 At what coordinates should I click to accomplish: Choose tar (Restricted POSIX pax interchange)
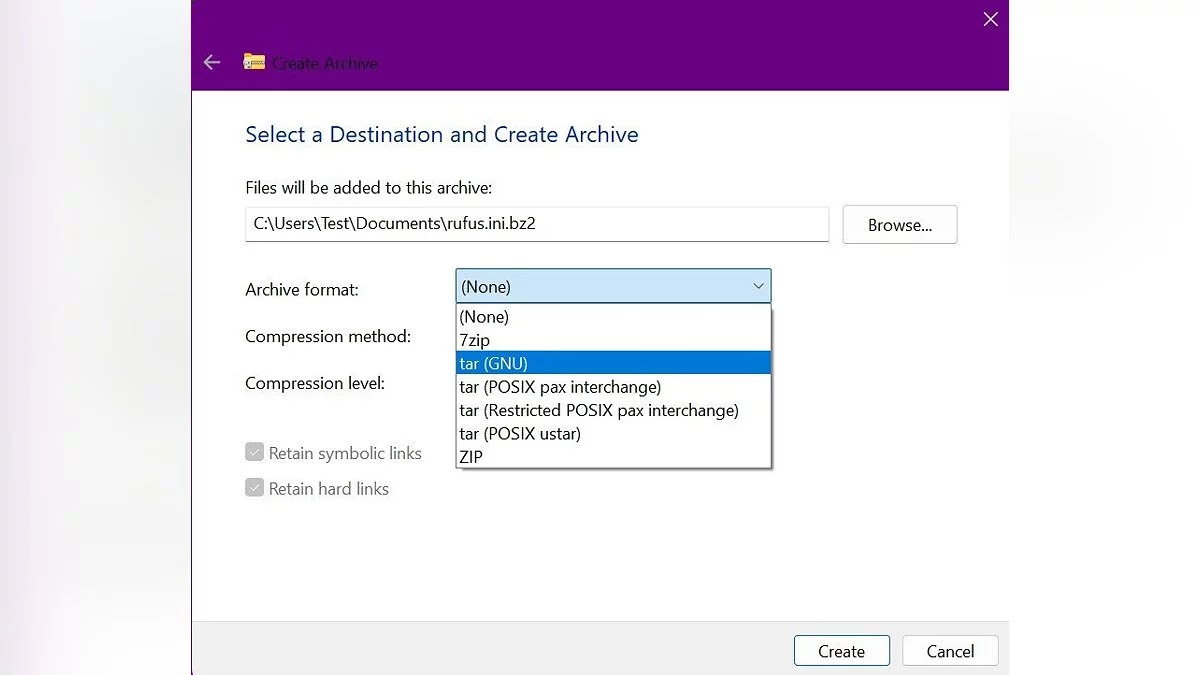pos(598,410)
